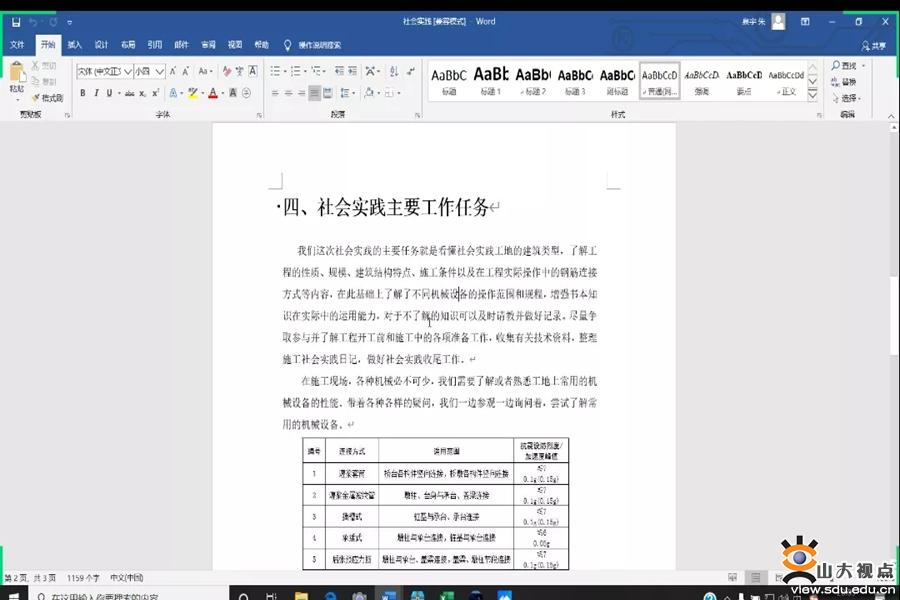Click the Paste icon
900x600 pixels.
(16, 77)
